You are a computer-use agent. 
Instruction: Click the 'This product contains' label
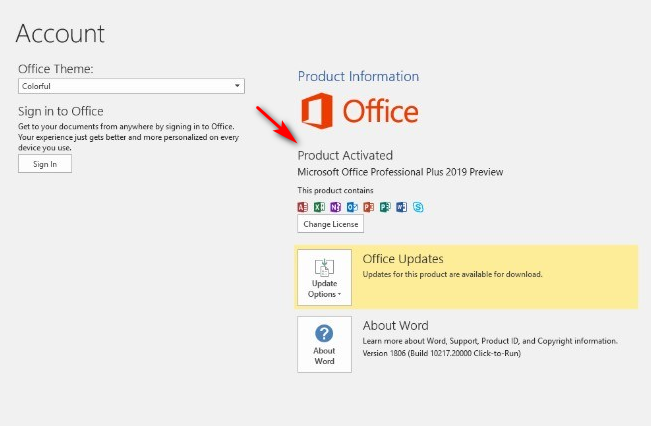(x=335, y=190)
